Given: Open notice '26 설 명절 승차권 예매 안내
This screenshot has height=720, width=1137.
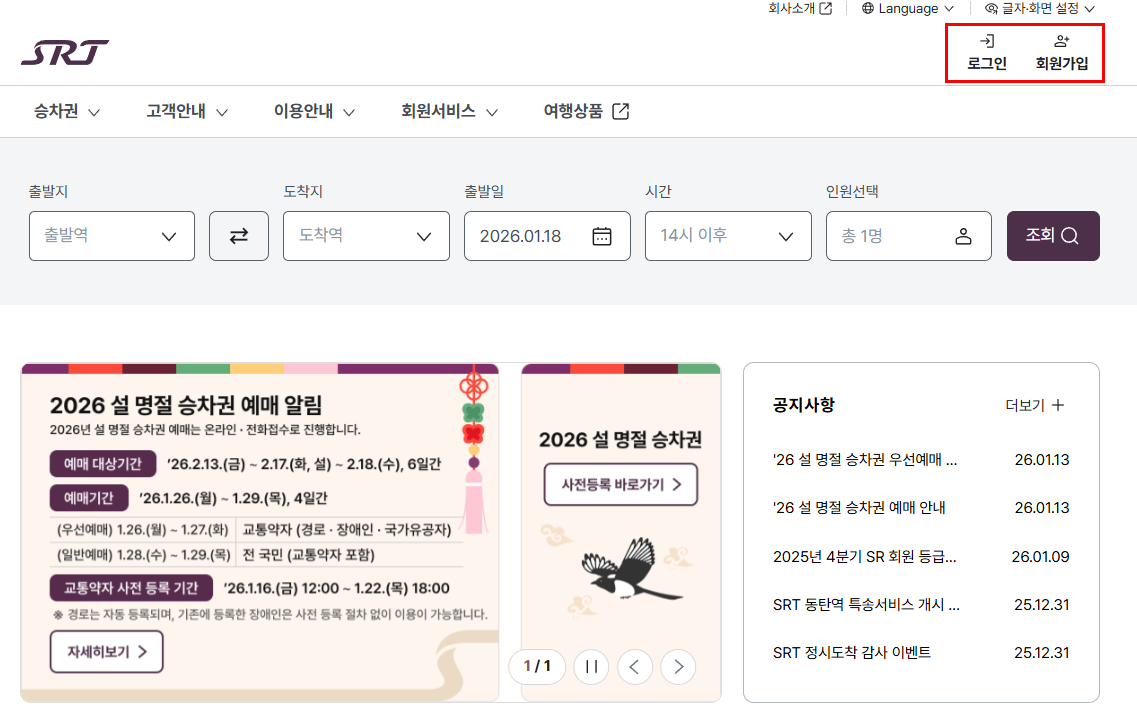Looking at the screenshot, I should point(859,508).
